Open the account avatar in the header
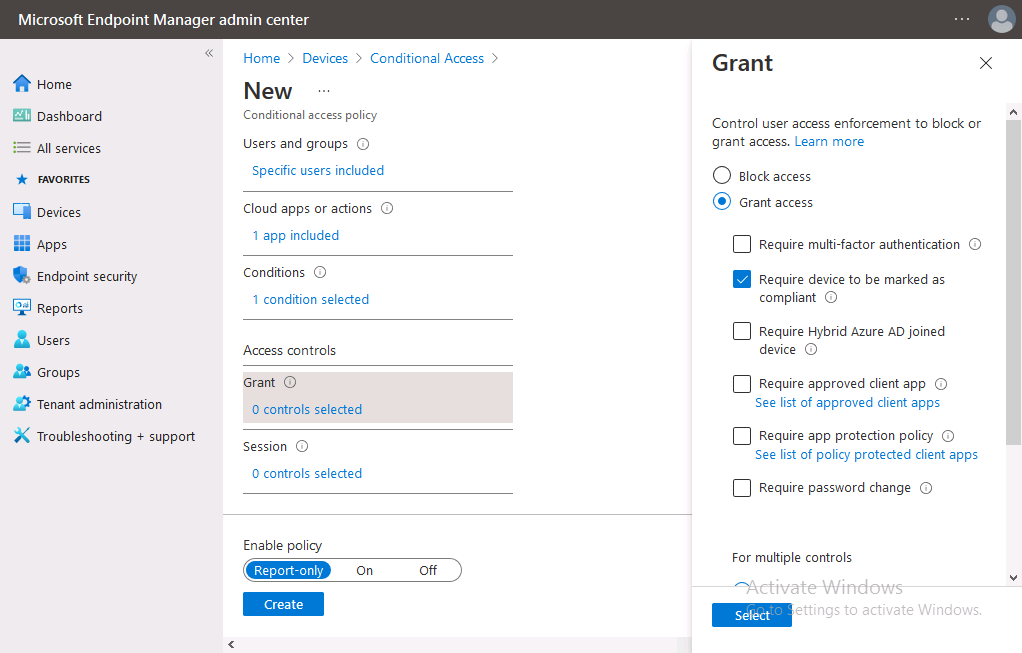The width and height of the screenshot is (1022, 653). tap(1001, 19)
